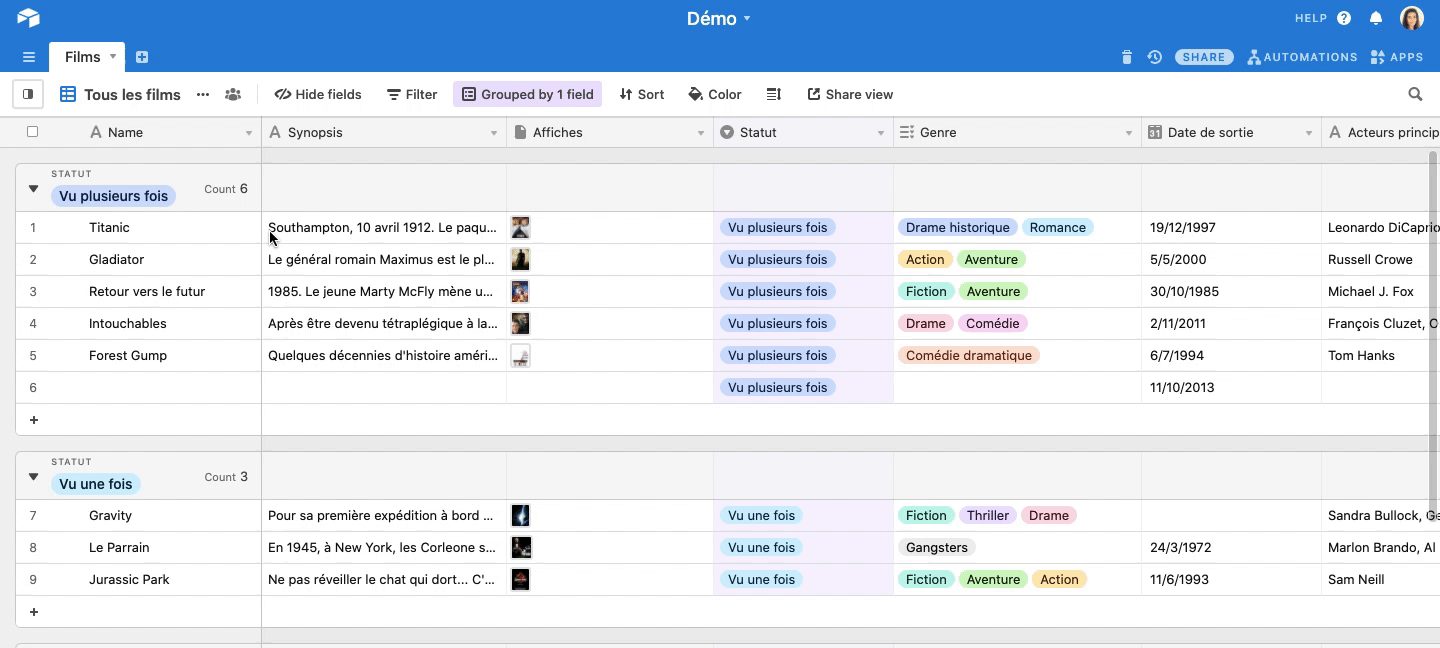1440x648 pixels.
Task: Open the Synopsis column dropdown arrow
Action: [x=494, y=133]
